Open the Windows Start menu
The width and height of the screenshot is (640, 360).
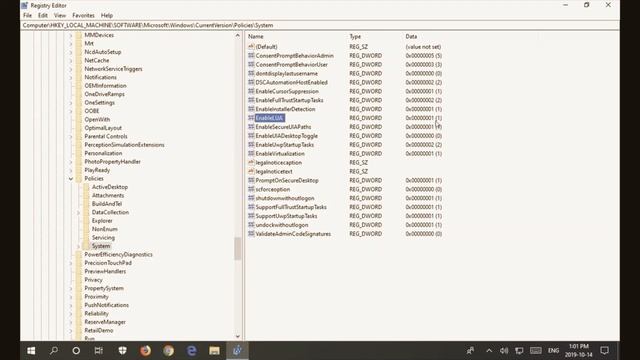coord(31,351)
